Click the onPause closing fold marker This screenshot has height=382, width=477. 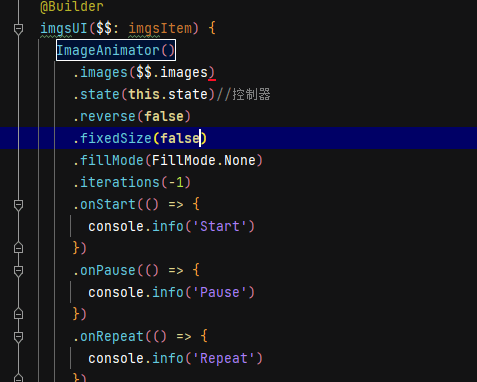18,314
